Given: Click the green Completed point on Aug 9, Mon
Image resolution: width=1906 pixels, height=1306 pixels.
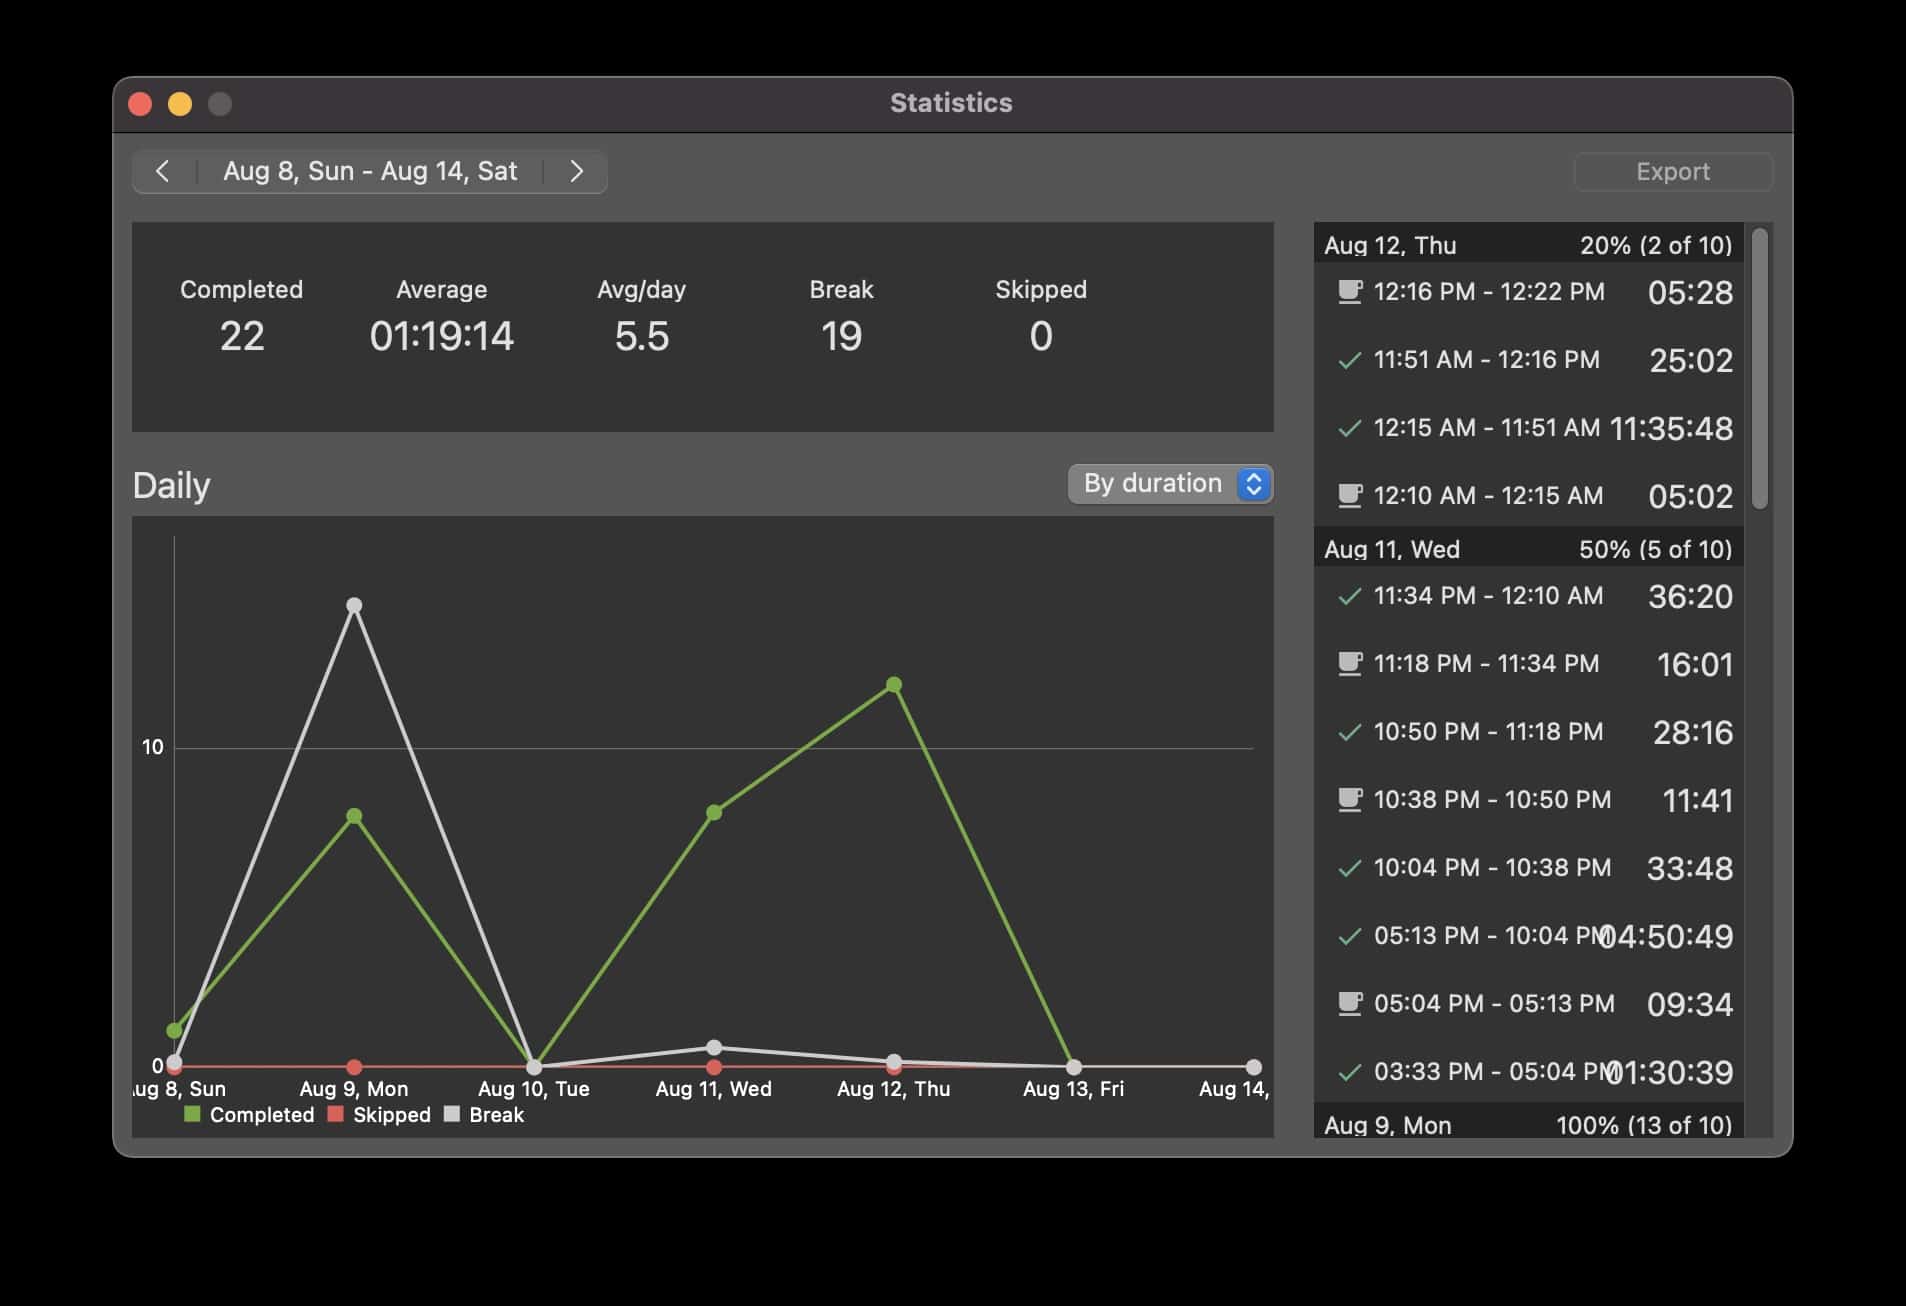Looking at the screenshot, I should point(354,817).
